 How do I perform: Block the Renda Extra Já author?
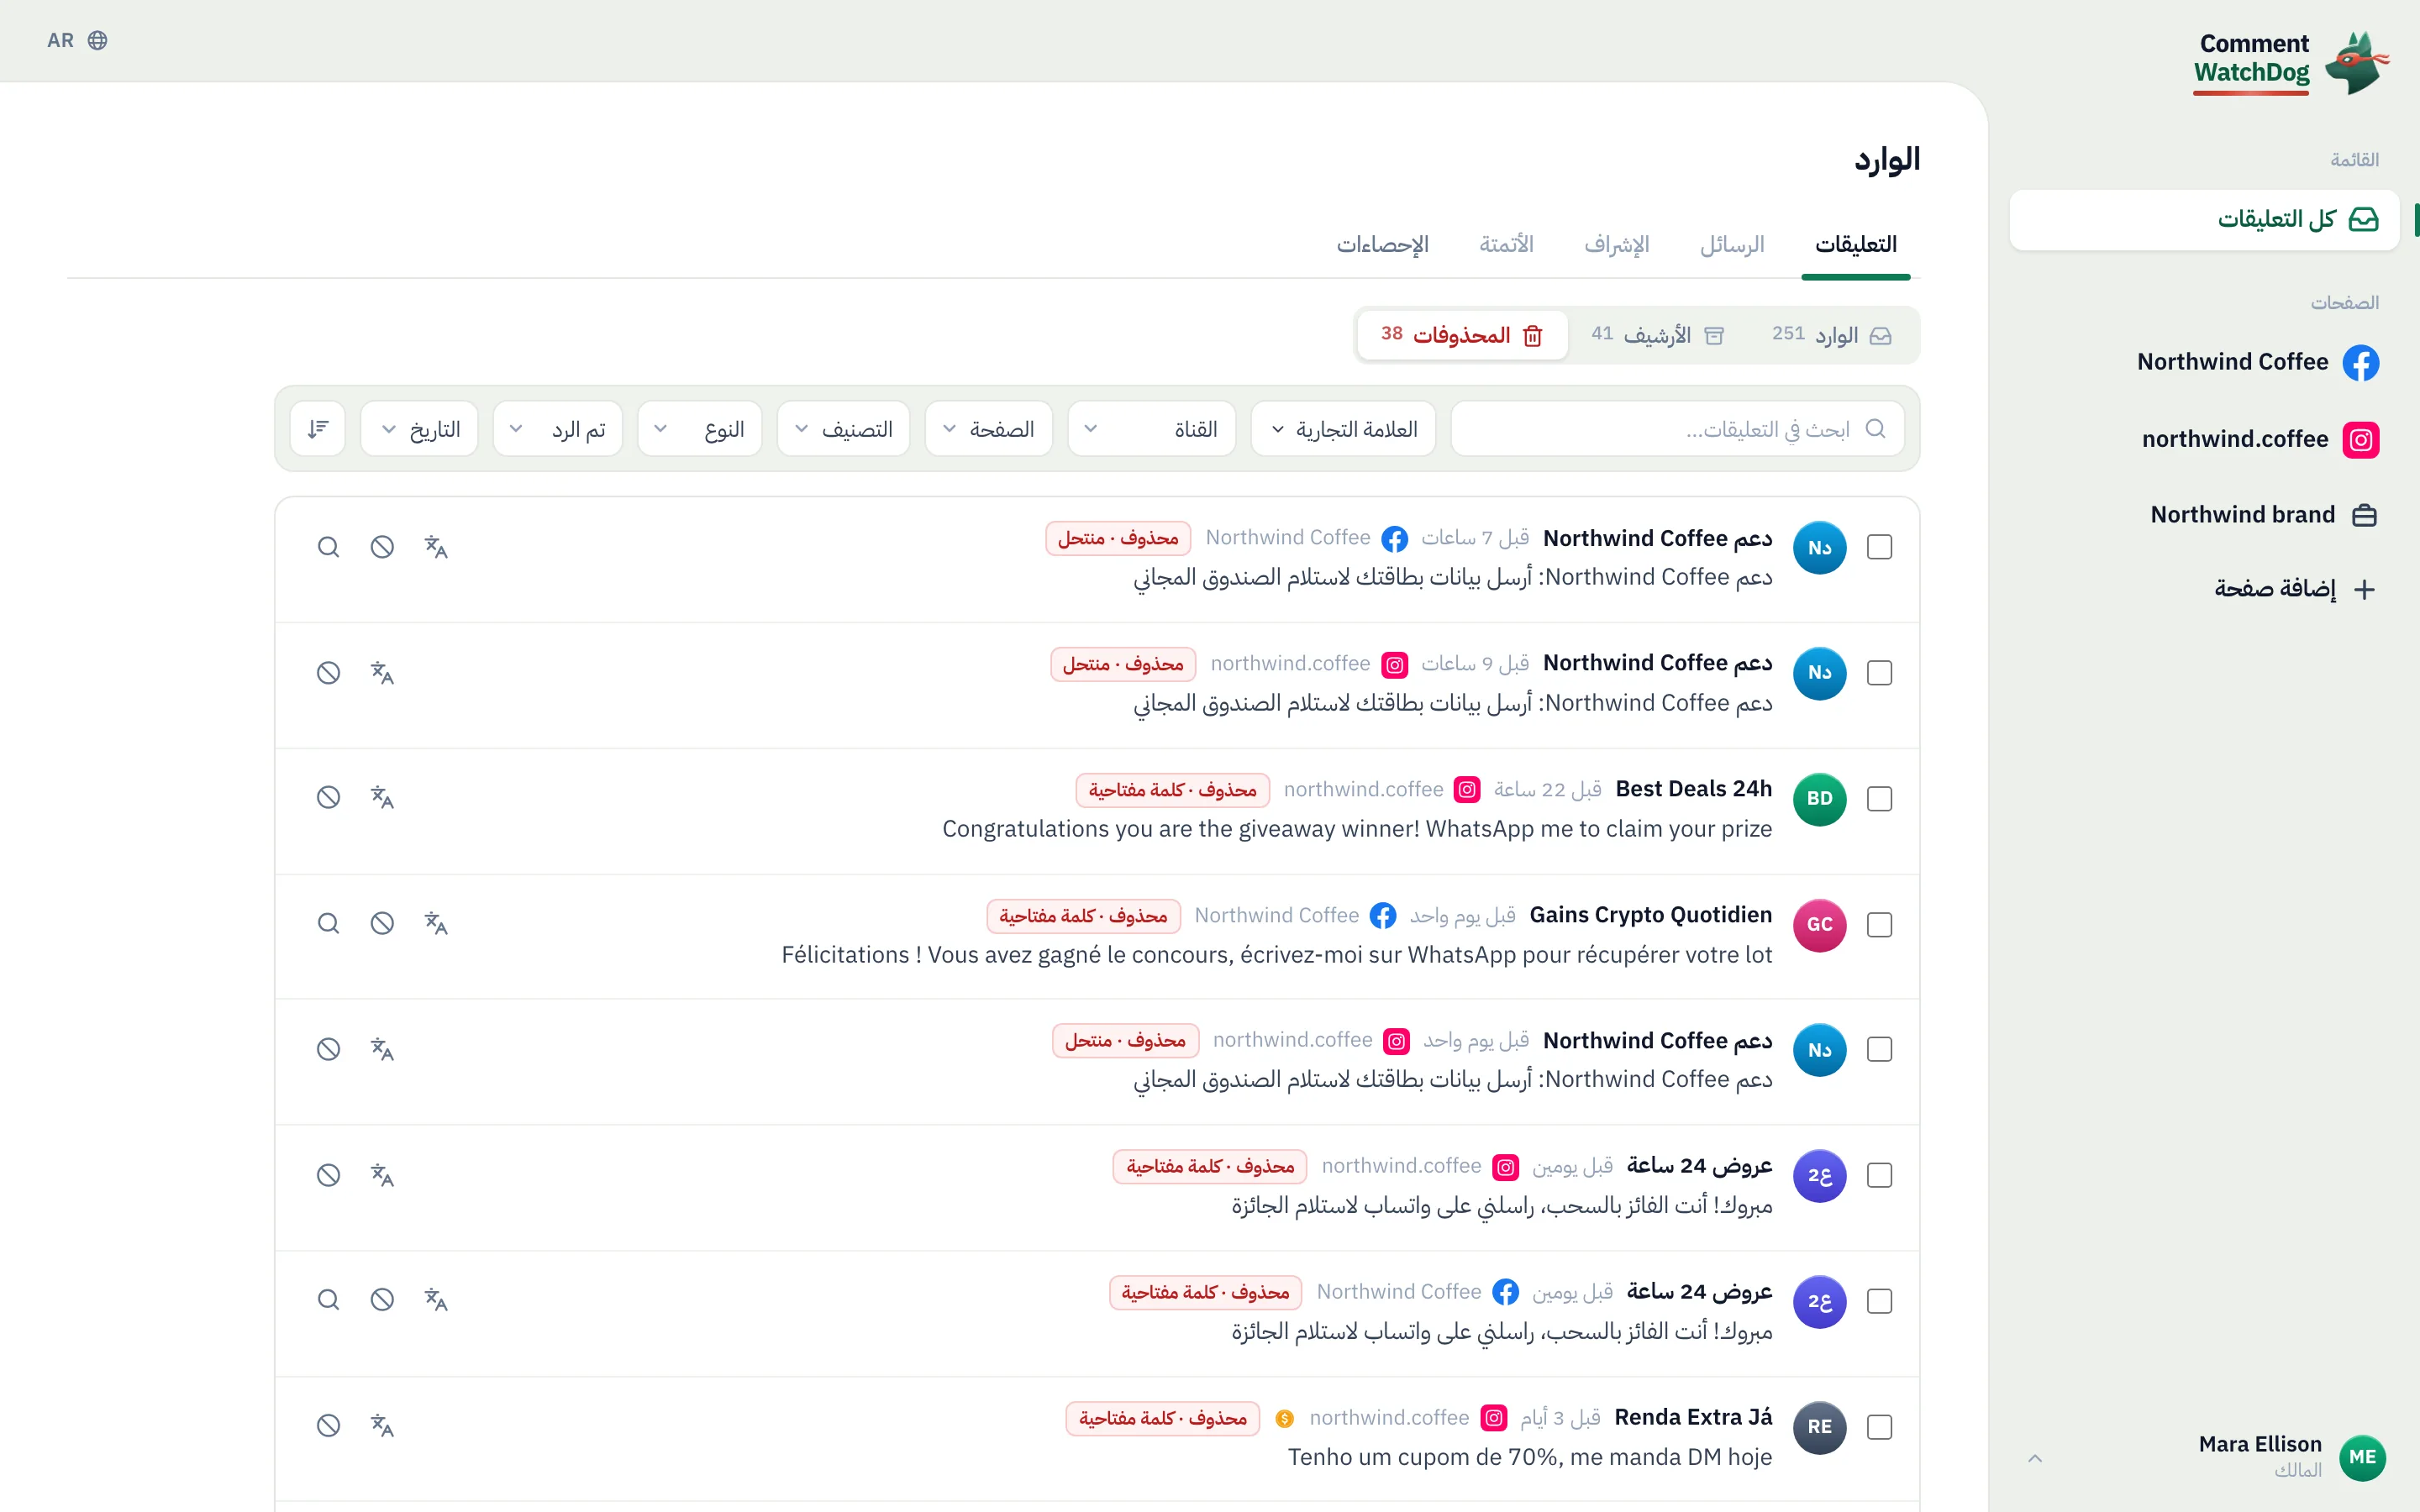coord(328,1425)
